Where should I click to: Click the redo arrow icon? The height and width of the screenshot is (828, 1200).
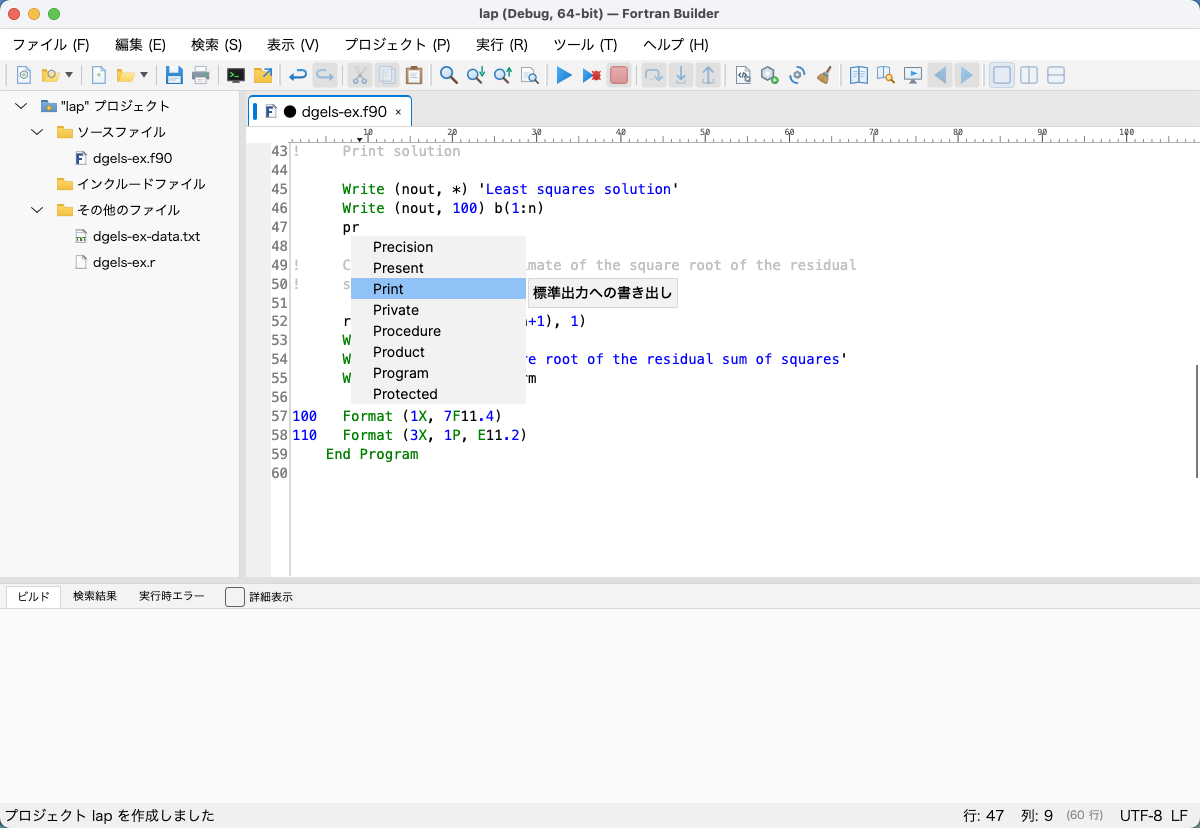325,75
